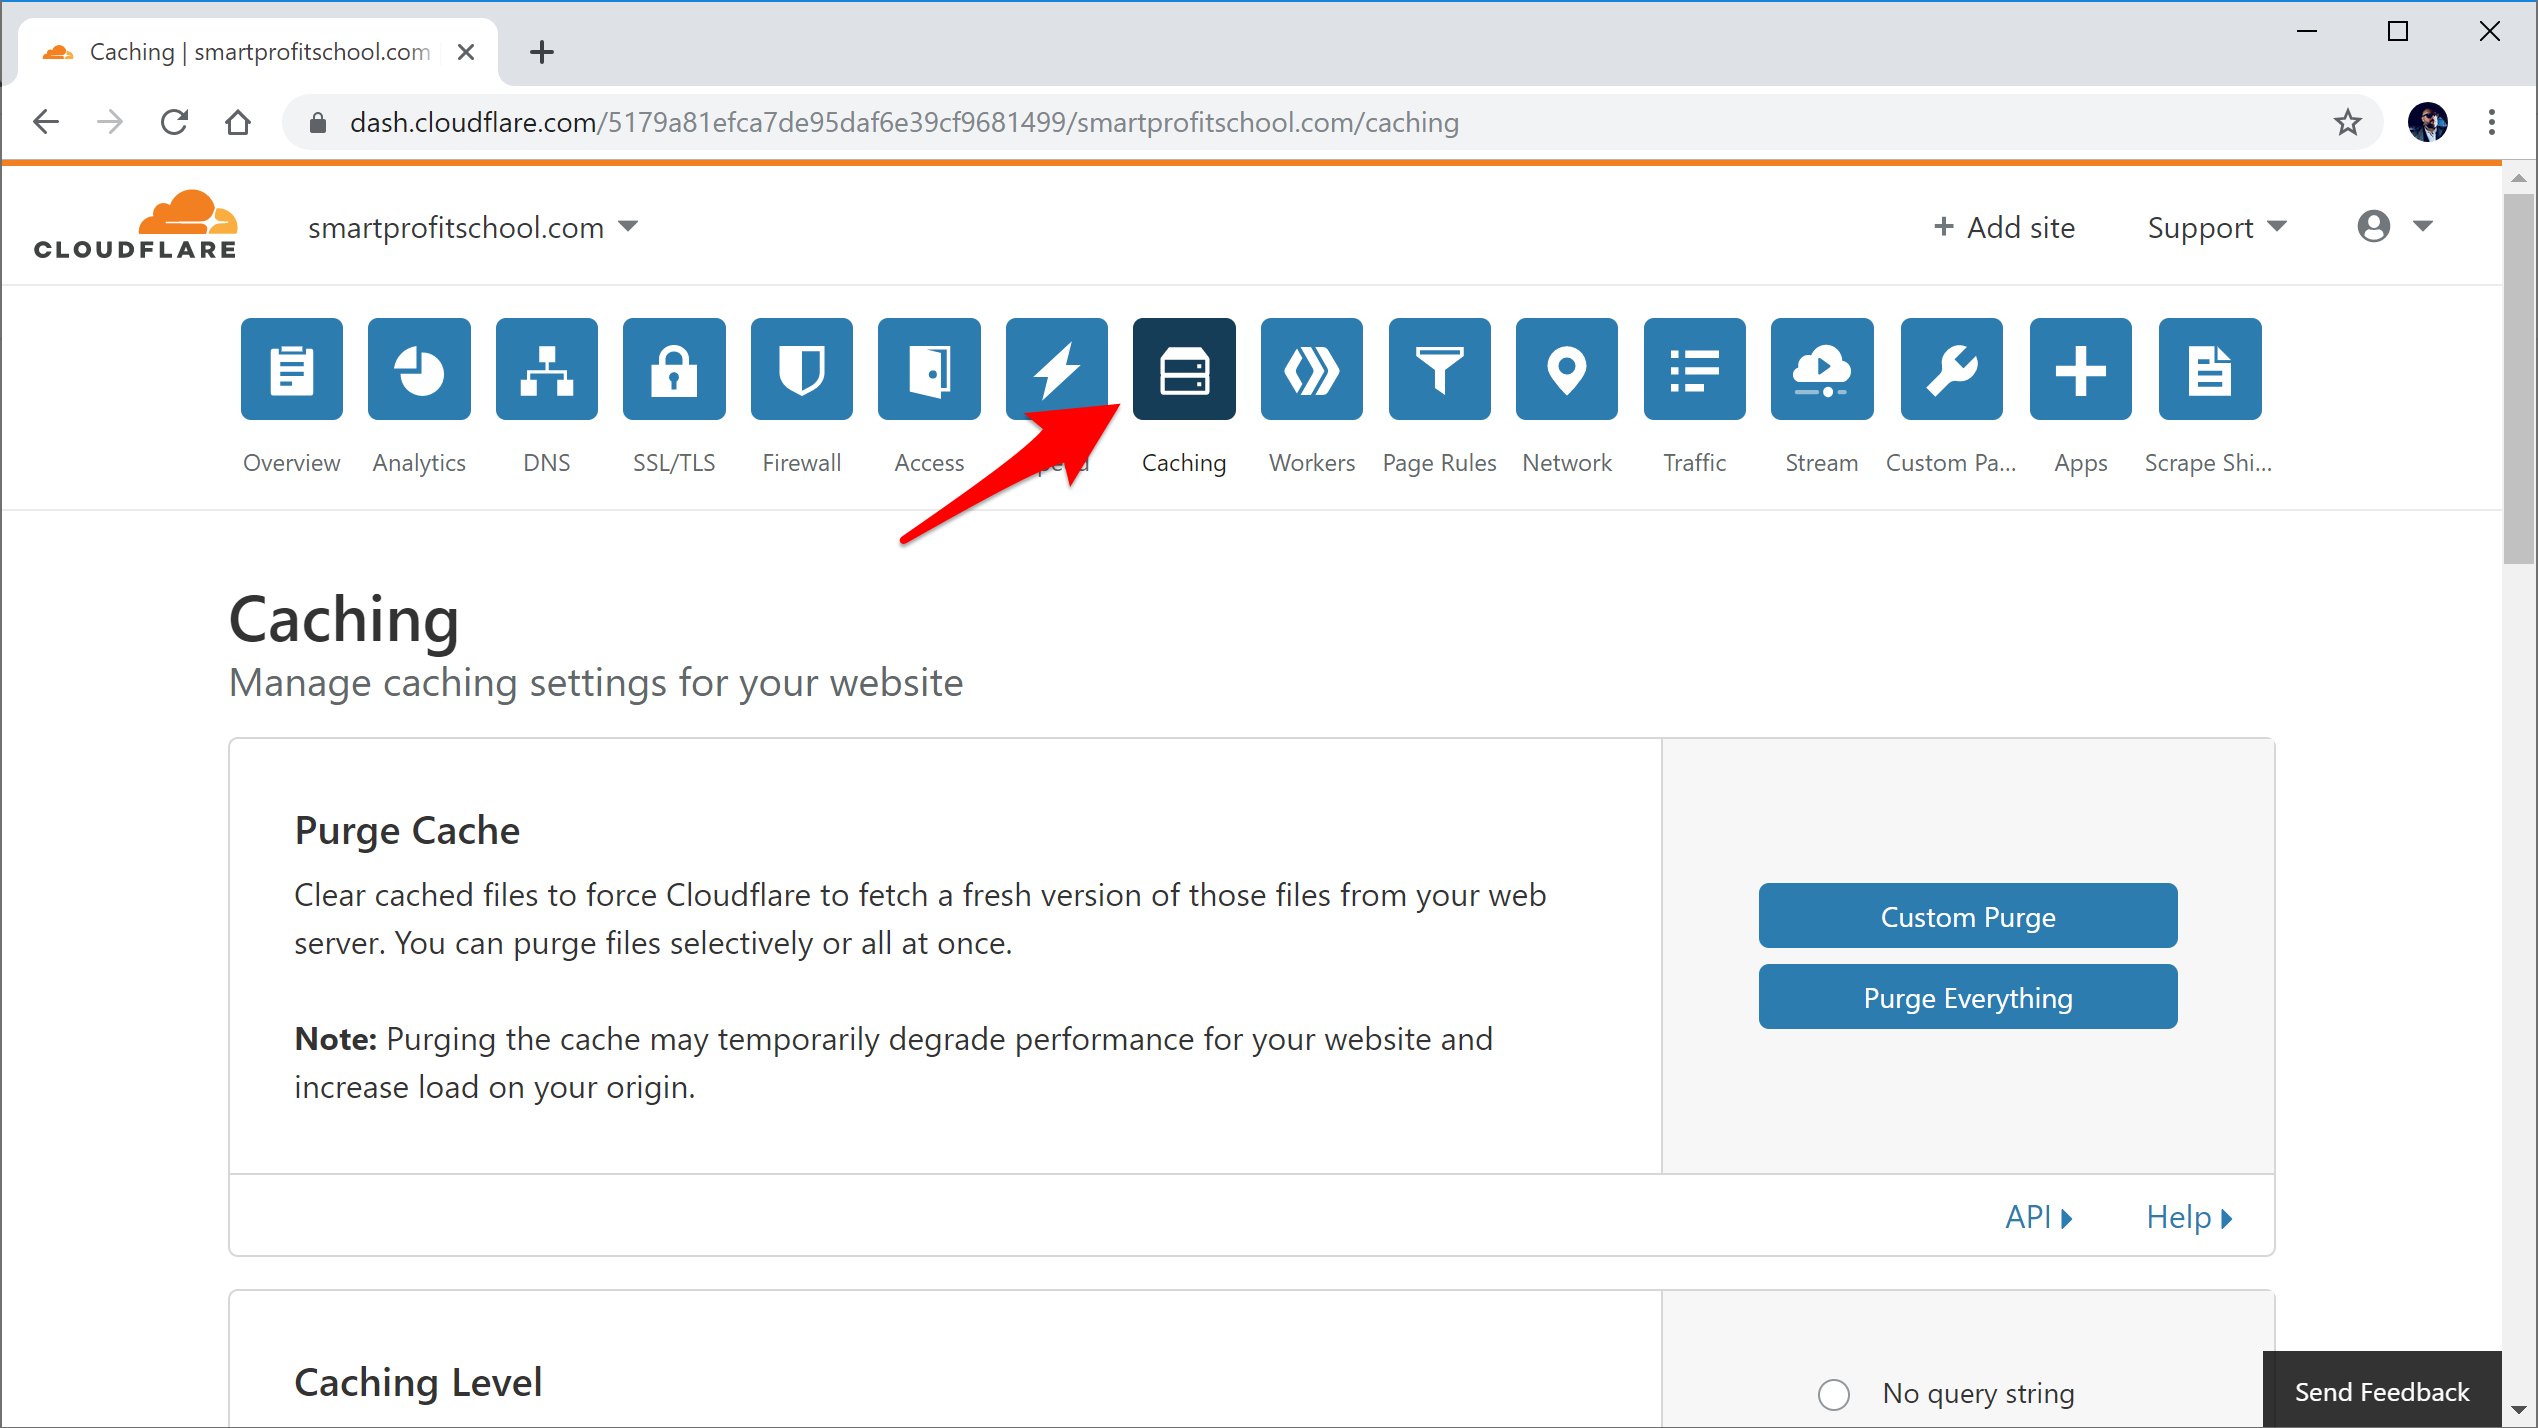This screenshot has height=1428, width=2538.
Task: Open the Chrome three-dot menu
Action: (2491, 123)
